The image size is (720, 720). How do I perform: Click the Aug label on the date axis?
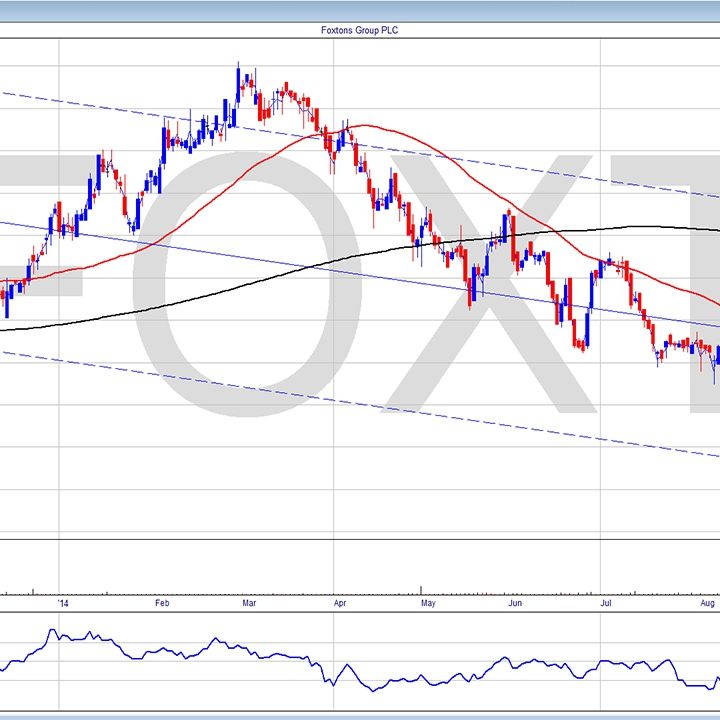(x=706, y=603)
